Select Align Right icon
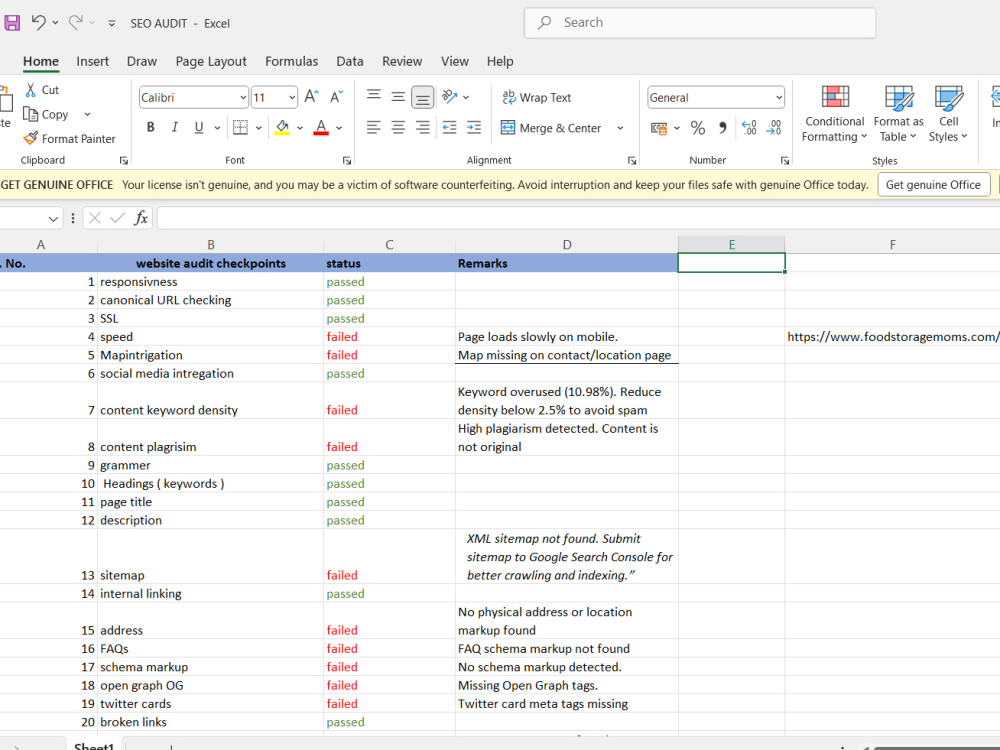 (x=422, y=128)
